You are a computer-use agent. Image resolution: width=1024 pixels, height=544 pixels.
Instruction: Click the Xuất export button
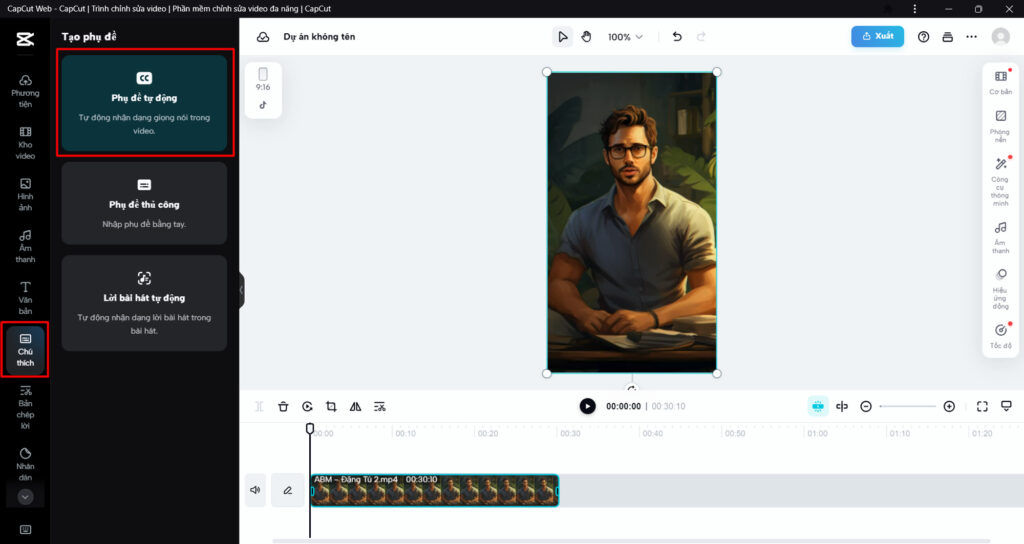[x=877, y=36]
